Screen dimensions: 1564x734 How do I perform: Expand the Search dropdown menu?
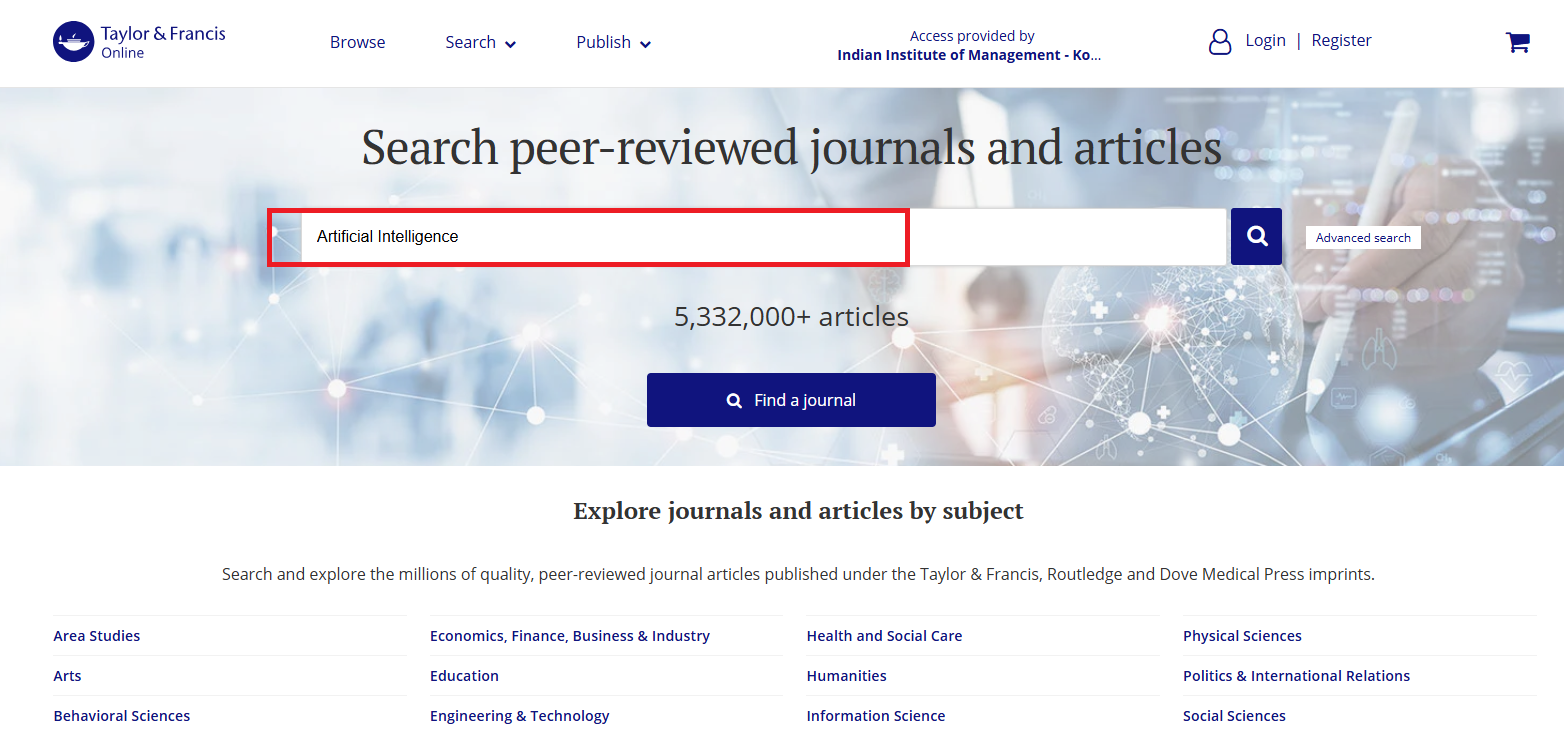click(x=480, y=42)
